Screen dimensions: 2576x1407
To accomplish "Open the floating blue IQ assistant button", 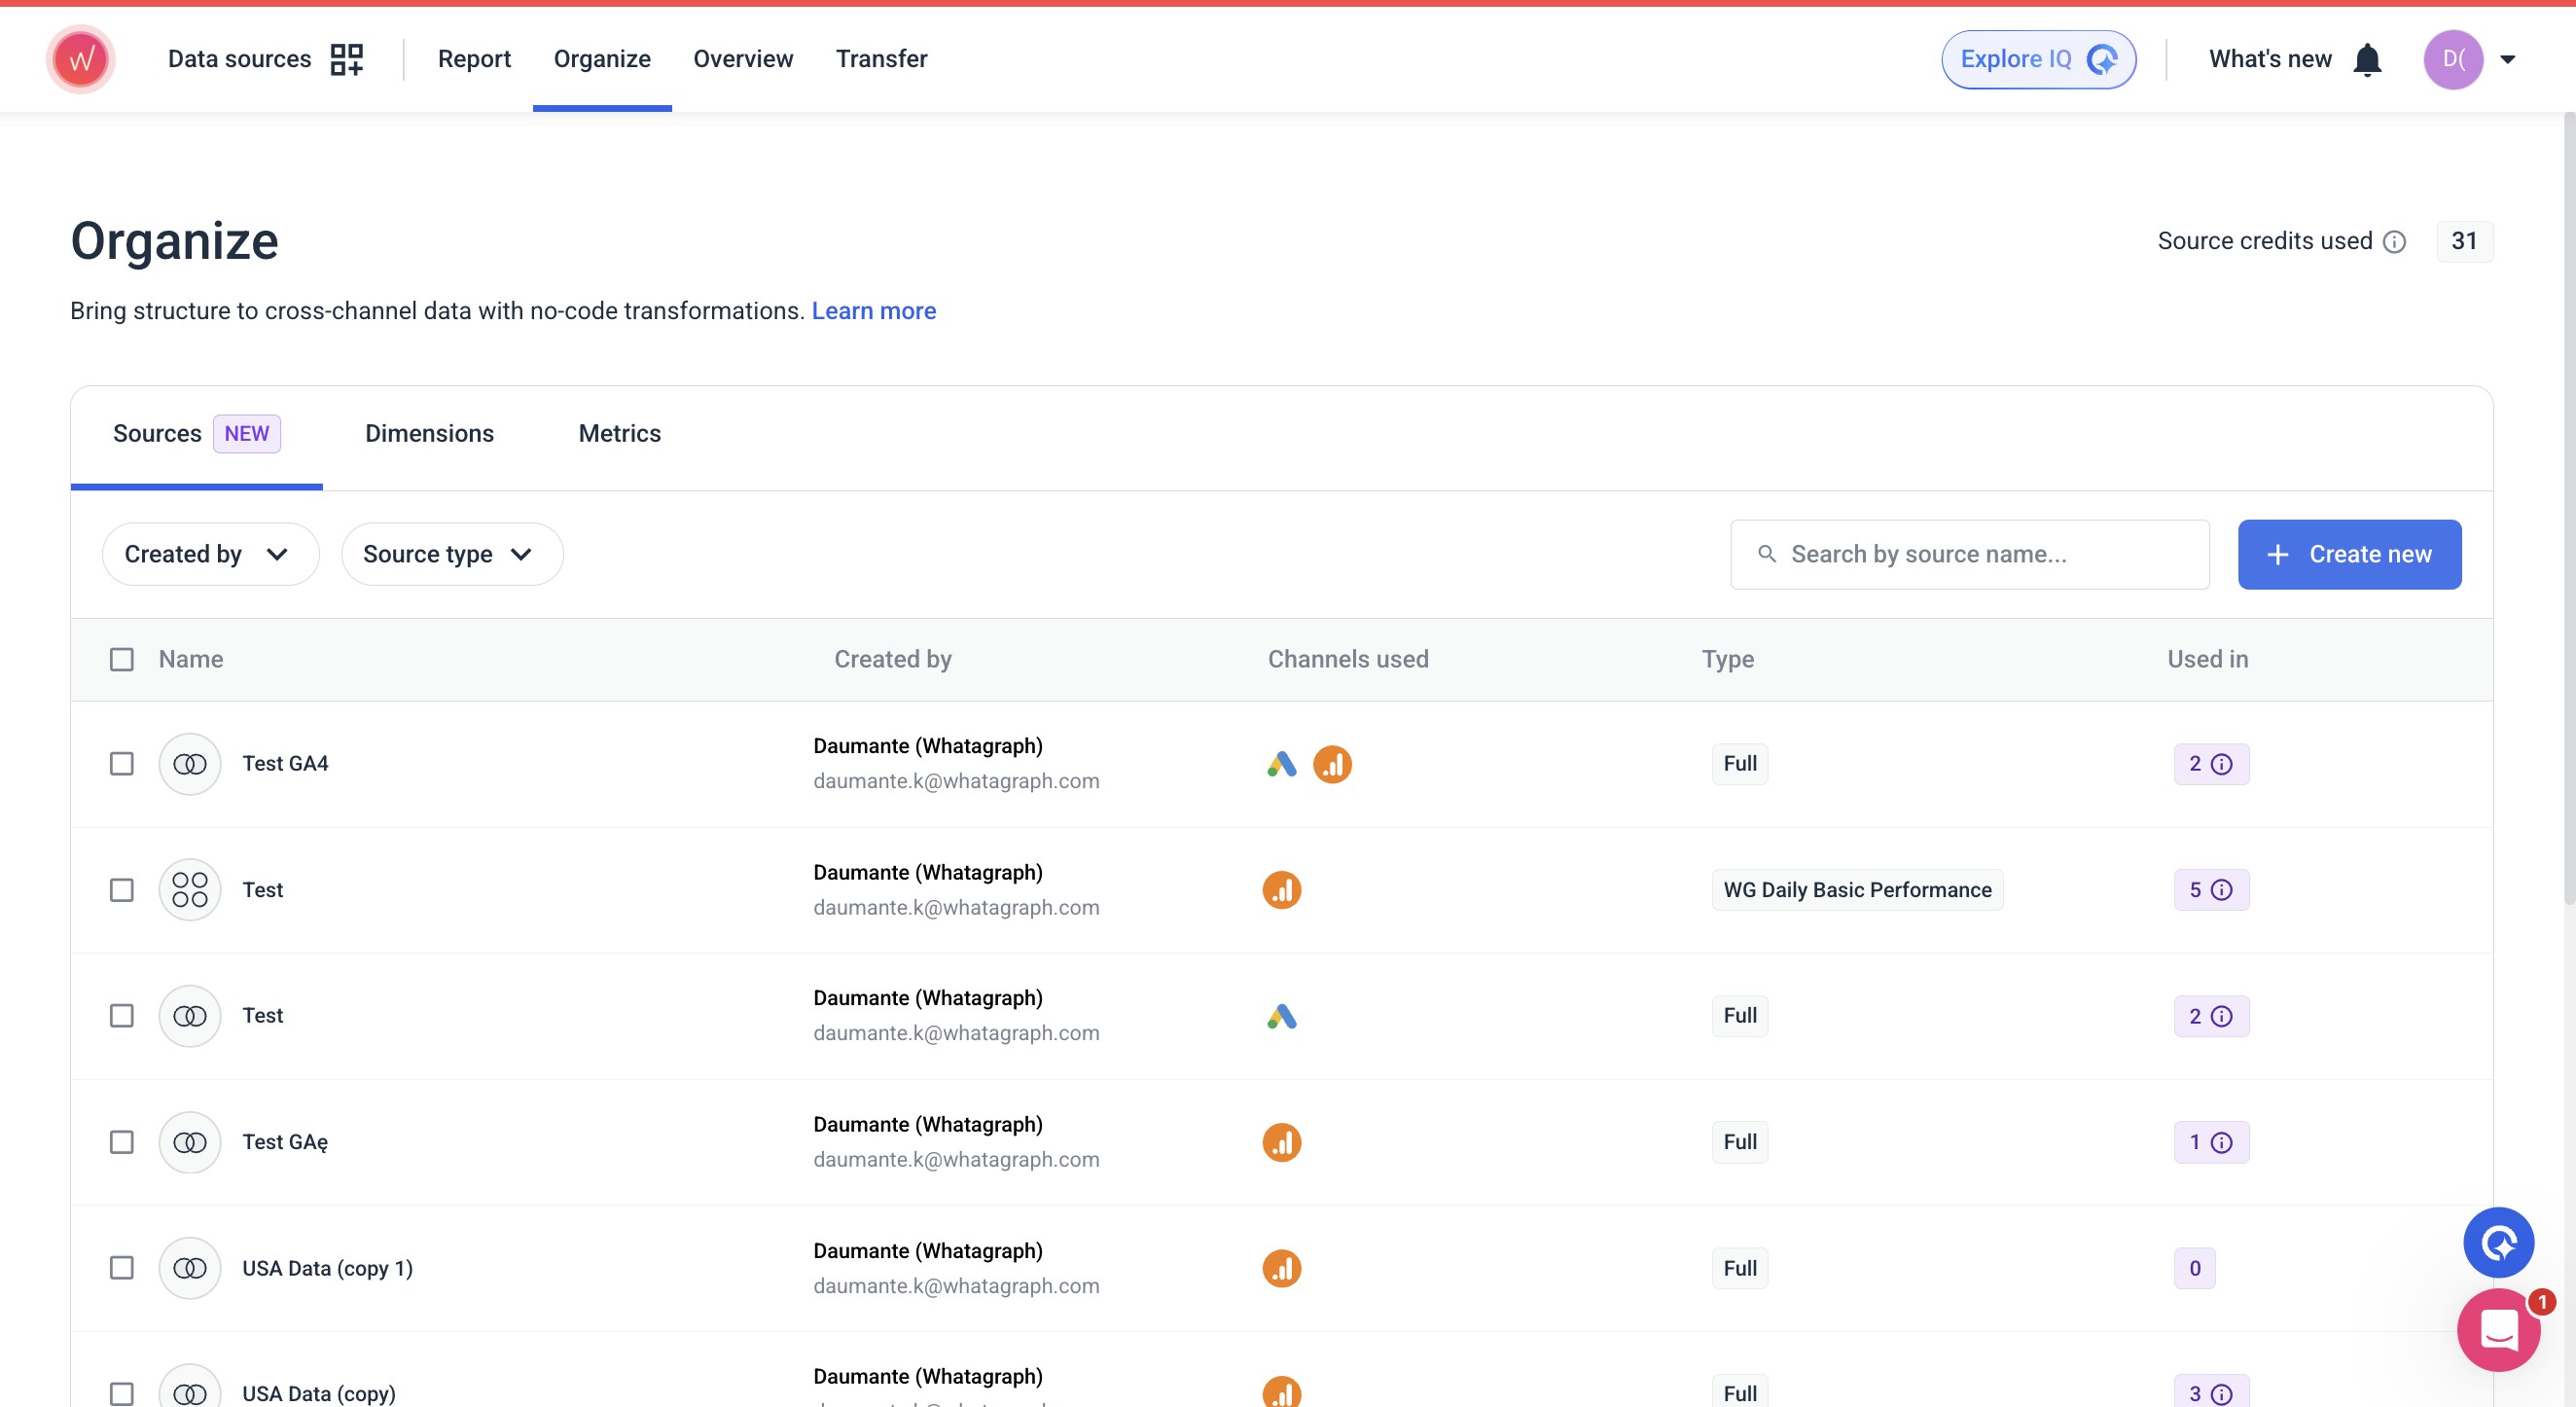I will pyautogui.click(x=2498, y=1243).
